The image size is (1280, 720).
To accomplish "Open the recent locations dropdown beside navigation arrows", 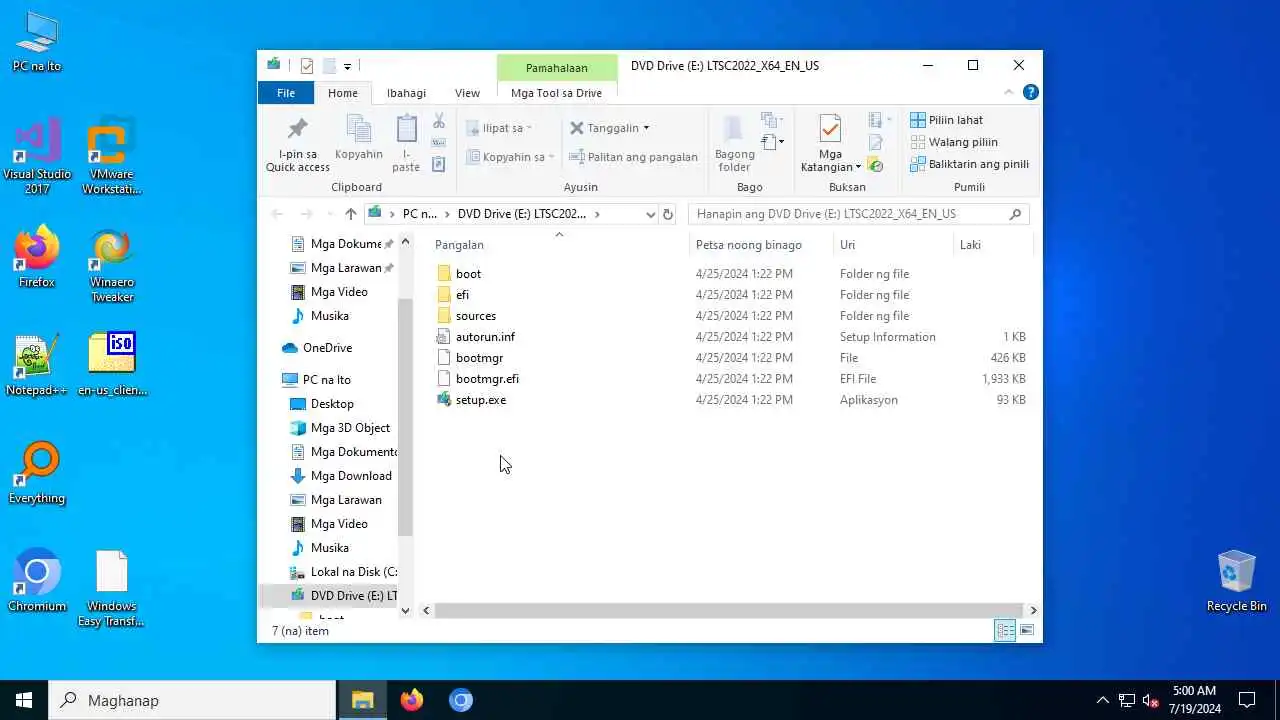I will (x=328, y=214).
